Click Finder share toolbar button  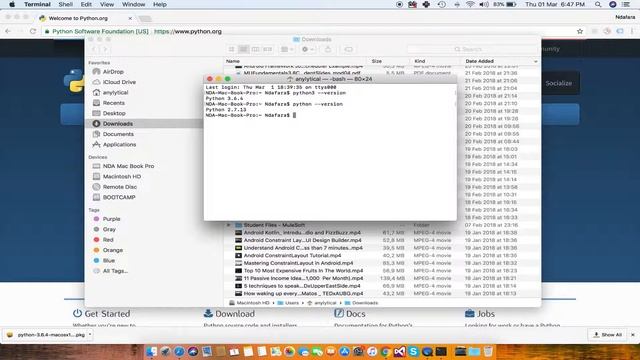coord(328,49)
